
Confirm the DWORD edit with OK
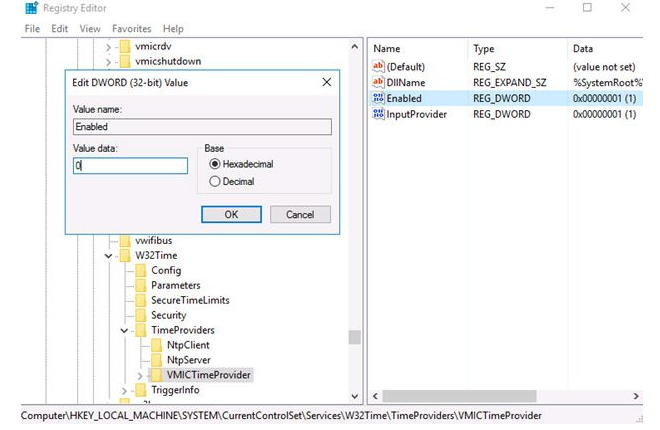231,215
